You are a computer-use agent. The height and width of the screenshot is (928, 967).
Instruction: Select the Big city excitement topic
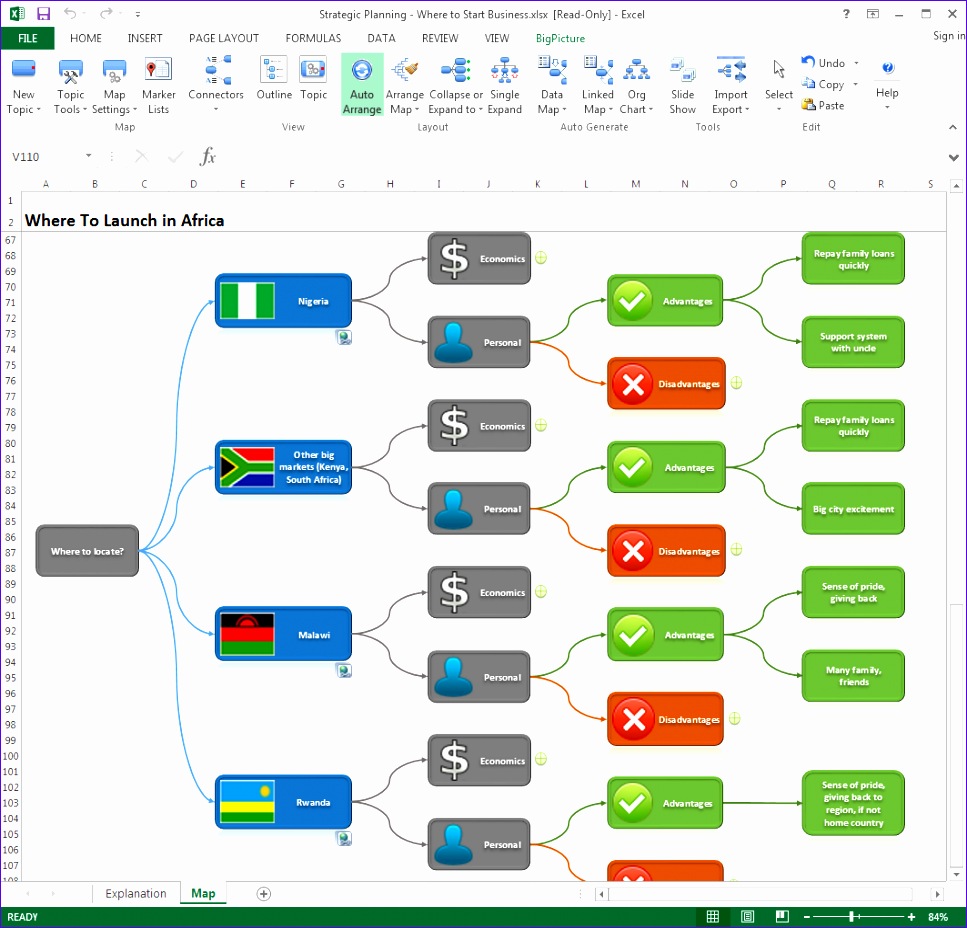click(853, 509)
